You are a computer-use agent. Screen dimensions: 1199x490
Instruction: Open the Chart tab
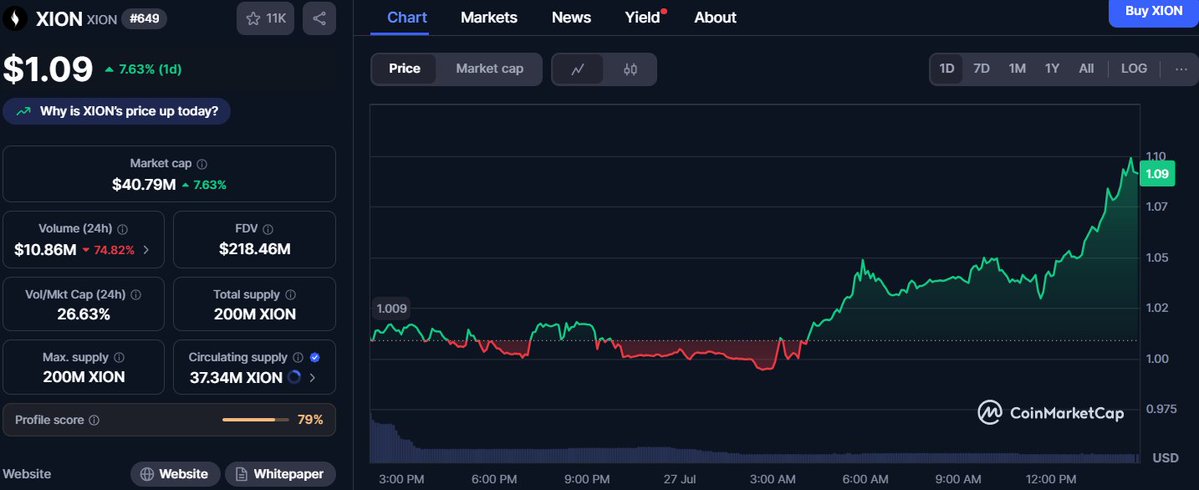407,17
